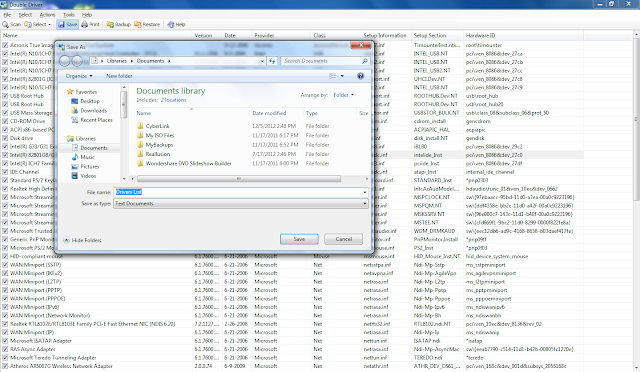This screenshot has height=372, width=640.
Task: Uncheck WAN Miniport (Network Monitor) driver
Action: tap(5, 316)
